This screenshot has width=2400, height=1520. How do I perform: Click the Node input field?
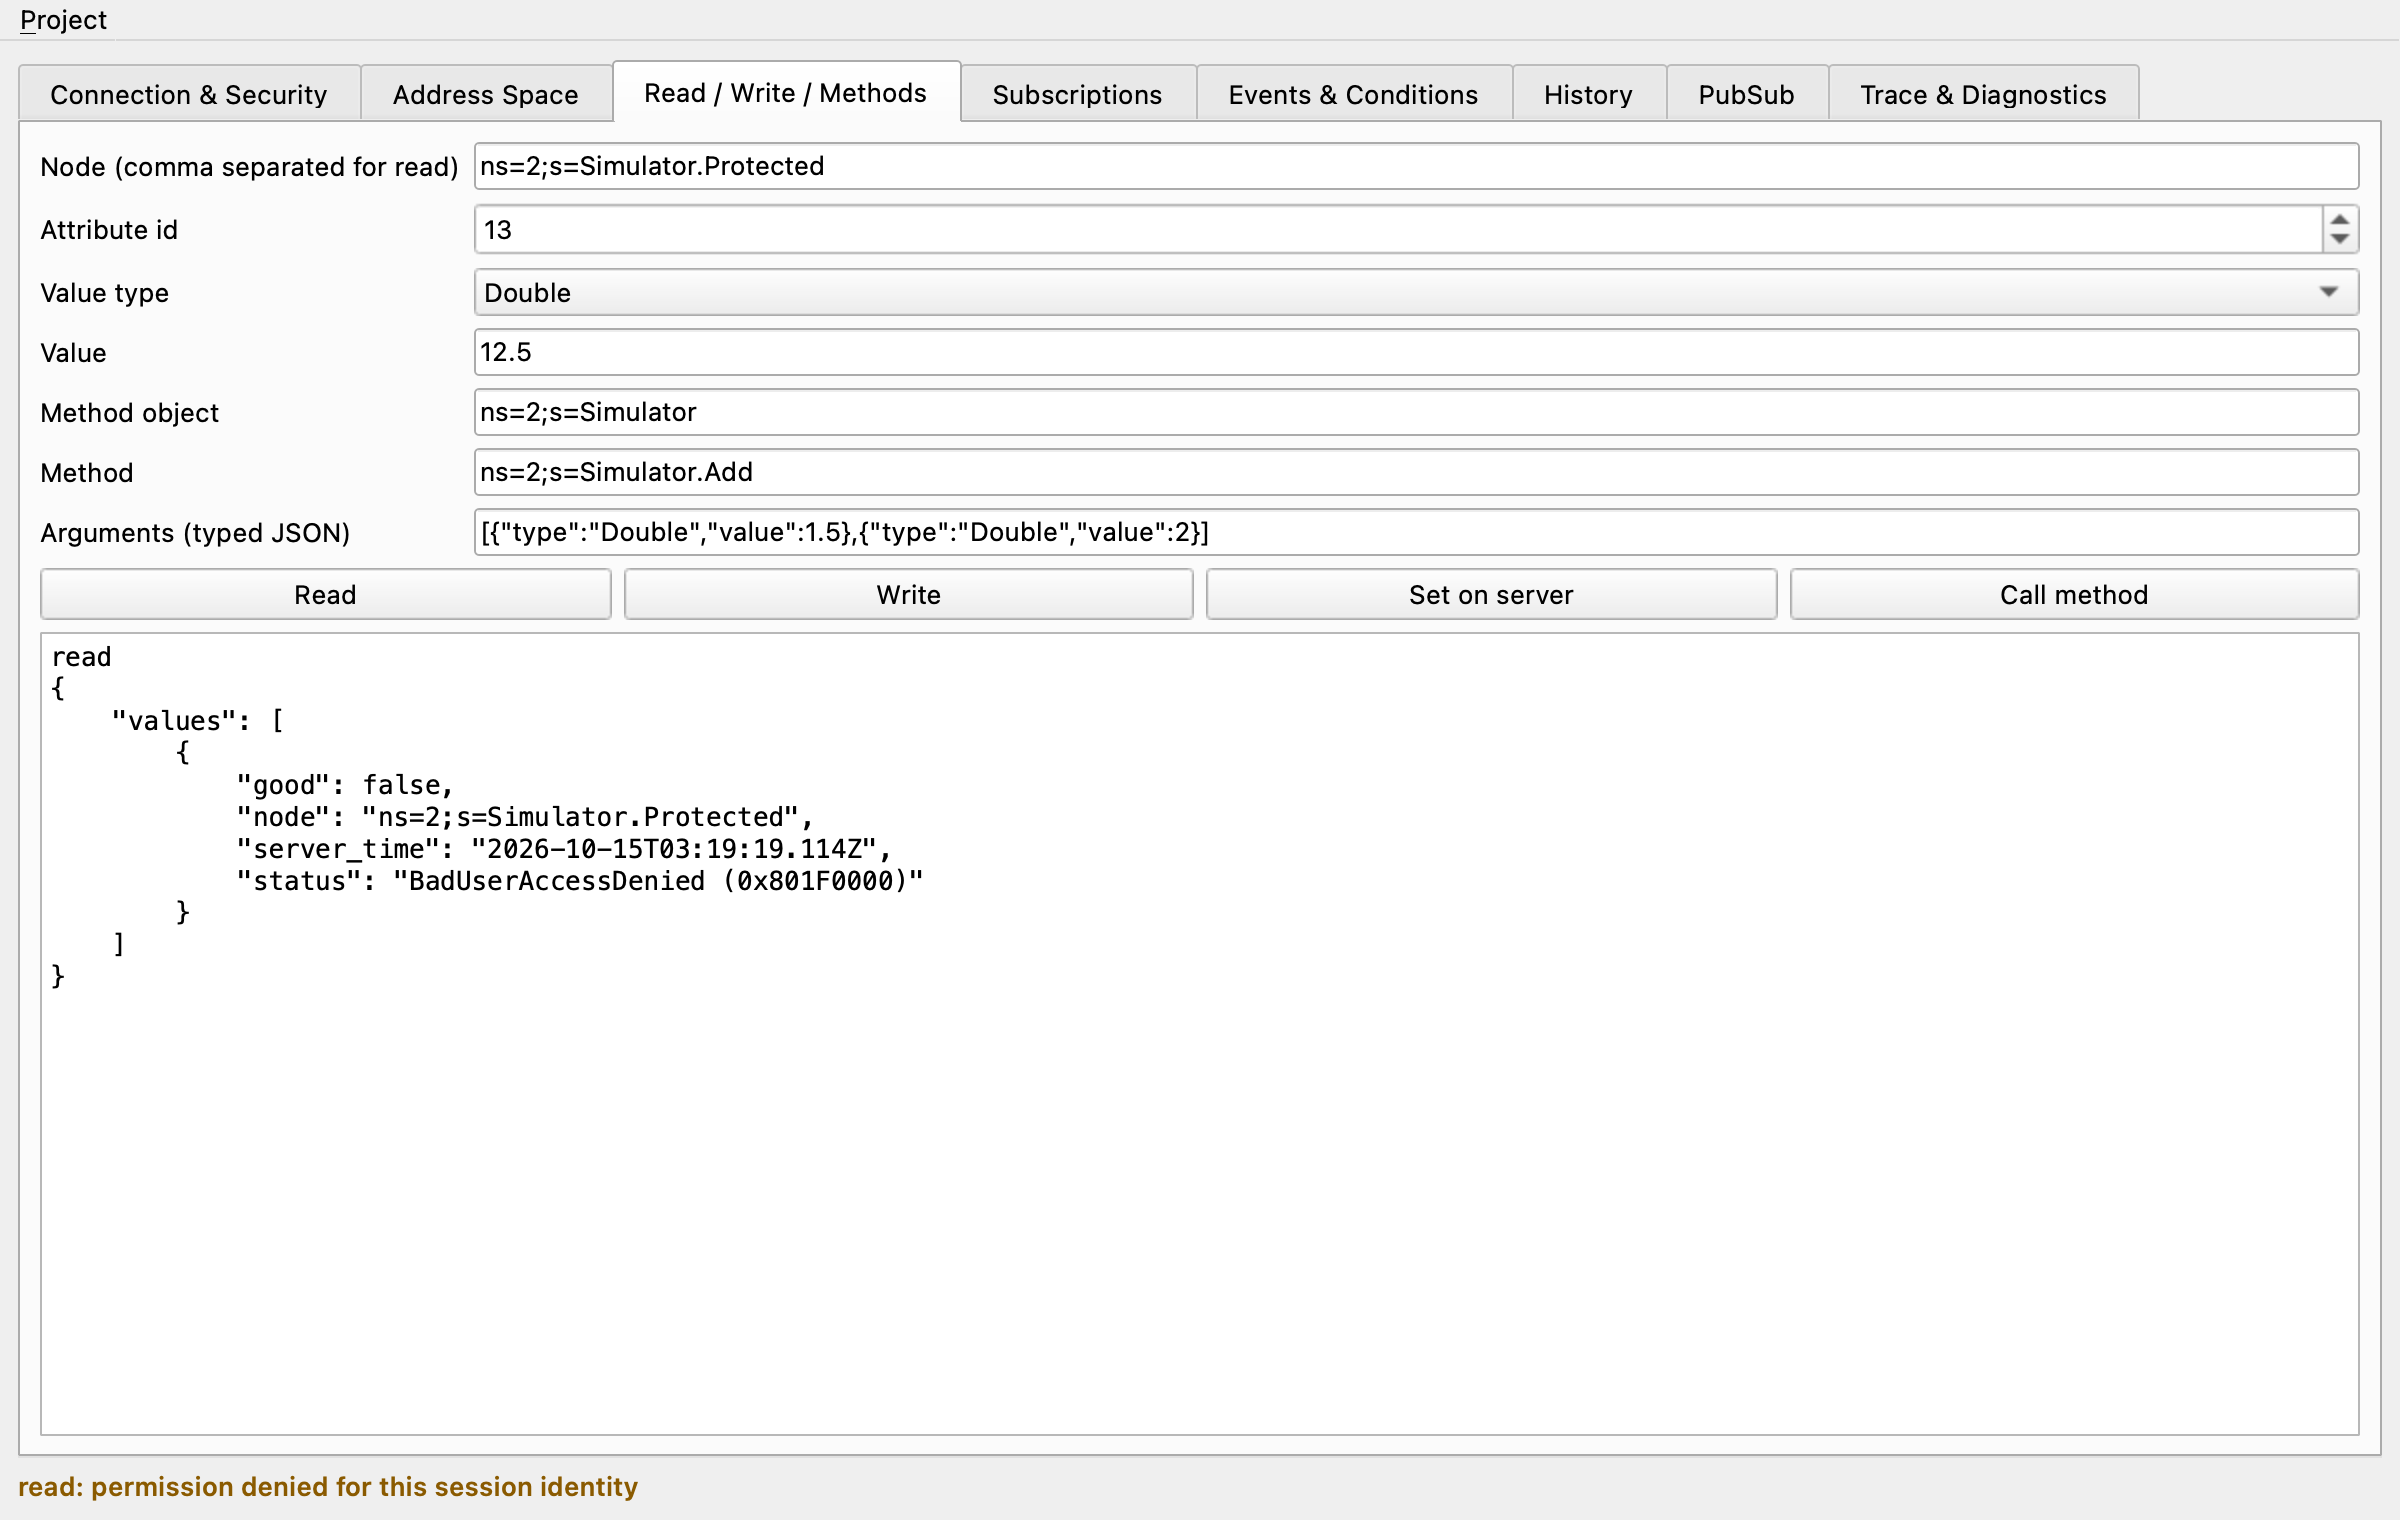[1416, 166]
